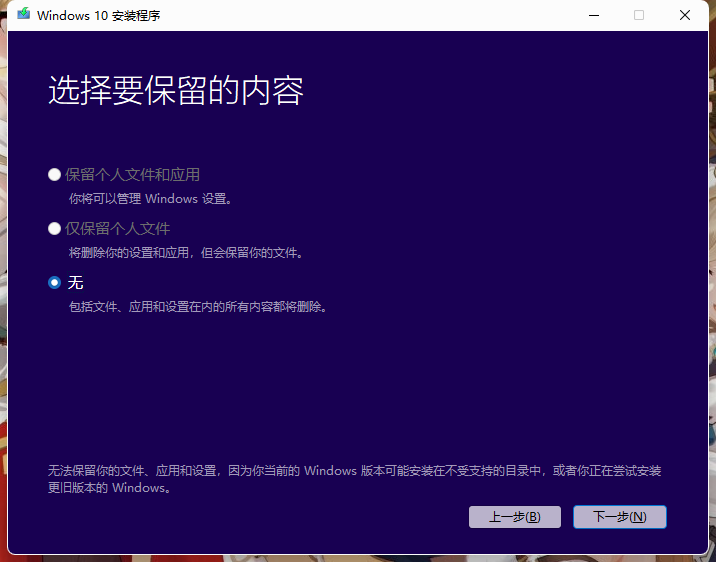Select the 仅保留个人文件 radio button
The width and height of the screenshot is (716, 562).
54,229
